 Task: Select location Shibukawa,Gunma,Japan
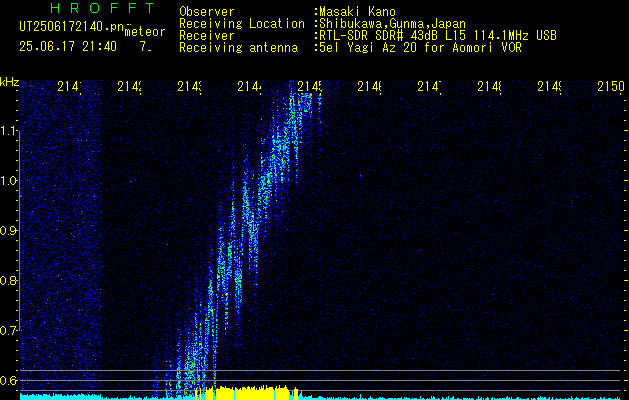[392, 24]
